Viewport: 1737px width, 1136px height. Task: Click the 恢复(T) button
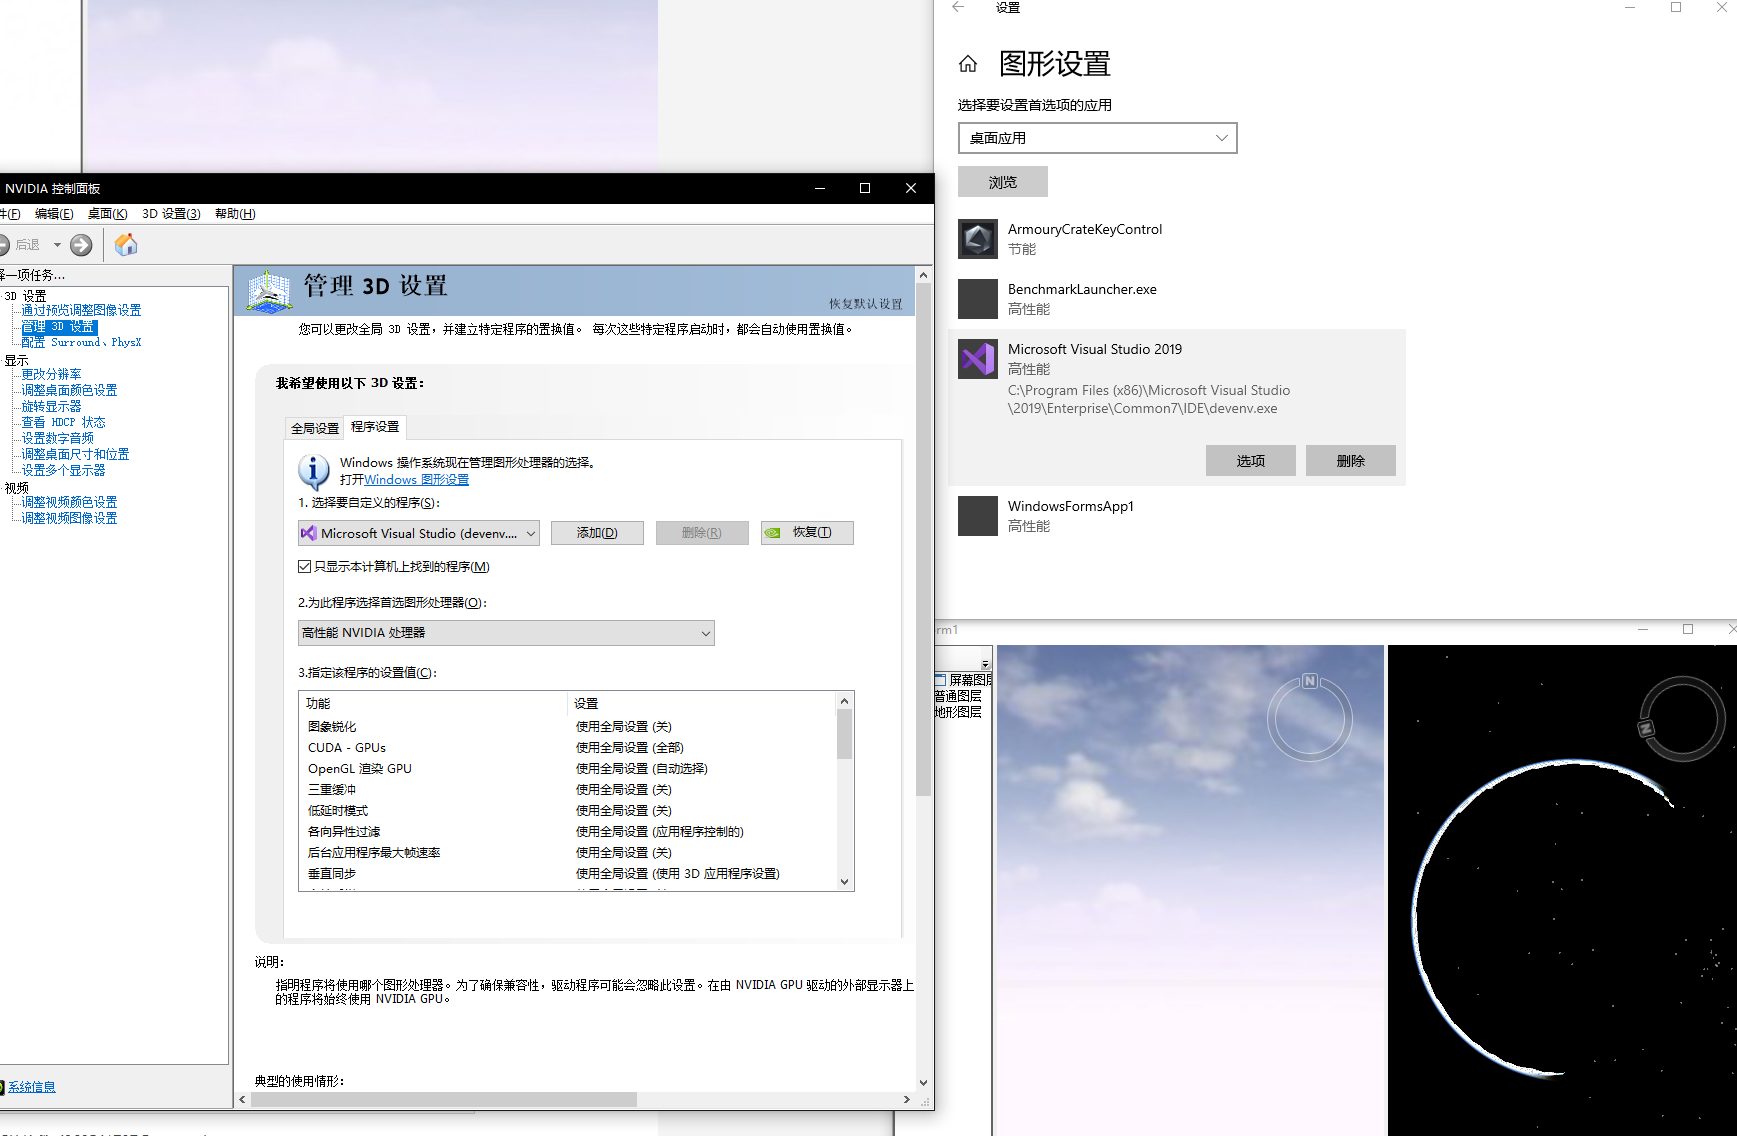click(x=807, y=533)
